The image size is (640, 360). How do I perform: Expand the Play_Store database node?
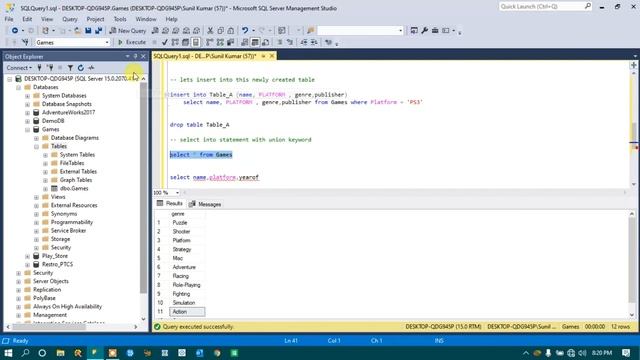(x=27, y=256)
